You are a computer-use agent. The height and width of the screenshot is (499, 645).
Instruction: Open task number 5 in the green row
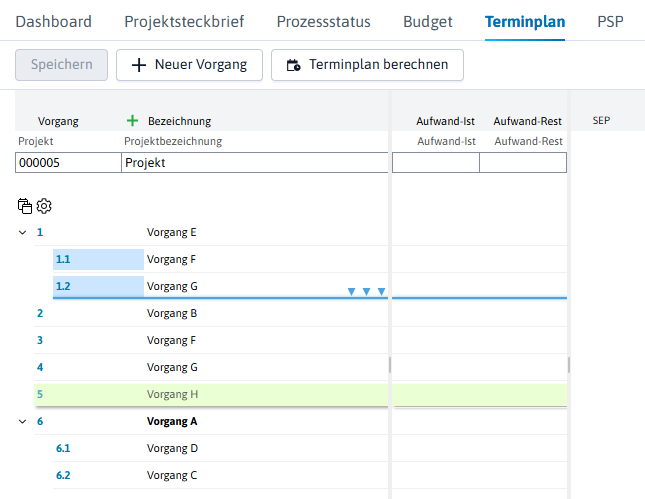click(x=40, y=394)
